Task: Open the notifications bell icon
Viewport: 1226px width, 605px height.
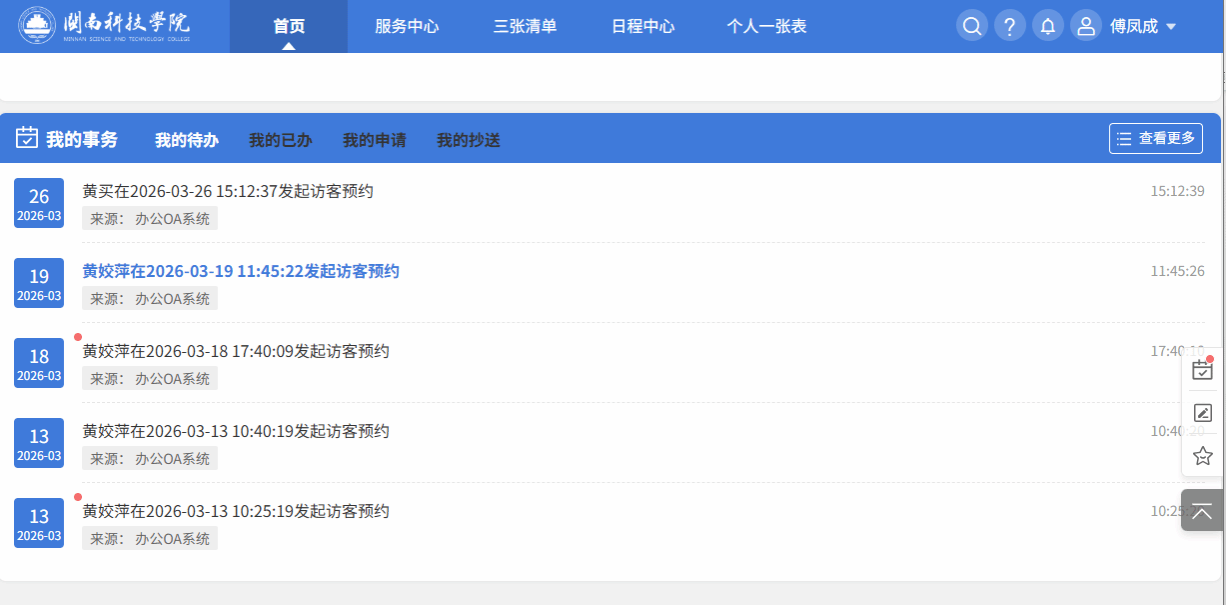Action: pyautogui.click(x=1047, y=26)
